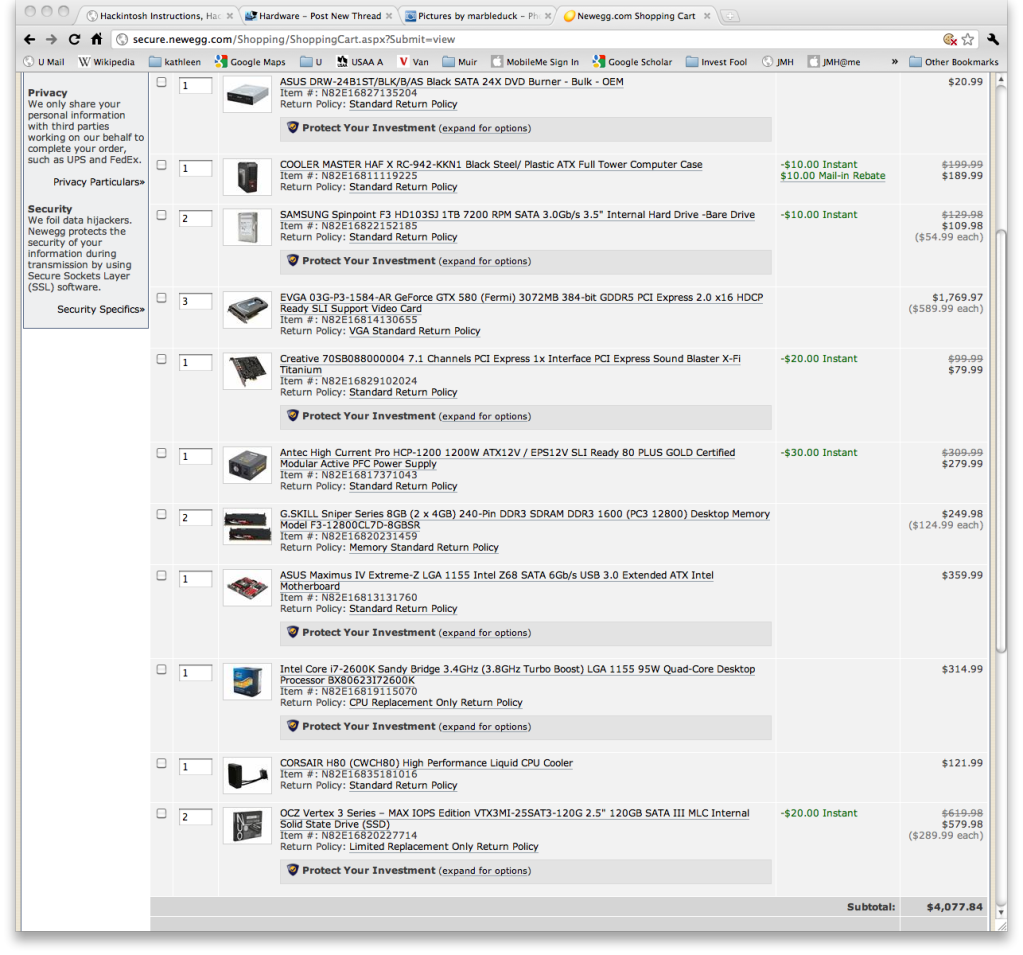Open the CORSAIR H80 Liquid CPU Cooler link
This screenshot has height=955, width=1023.
pyautogui.click(x=426, y=763)
